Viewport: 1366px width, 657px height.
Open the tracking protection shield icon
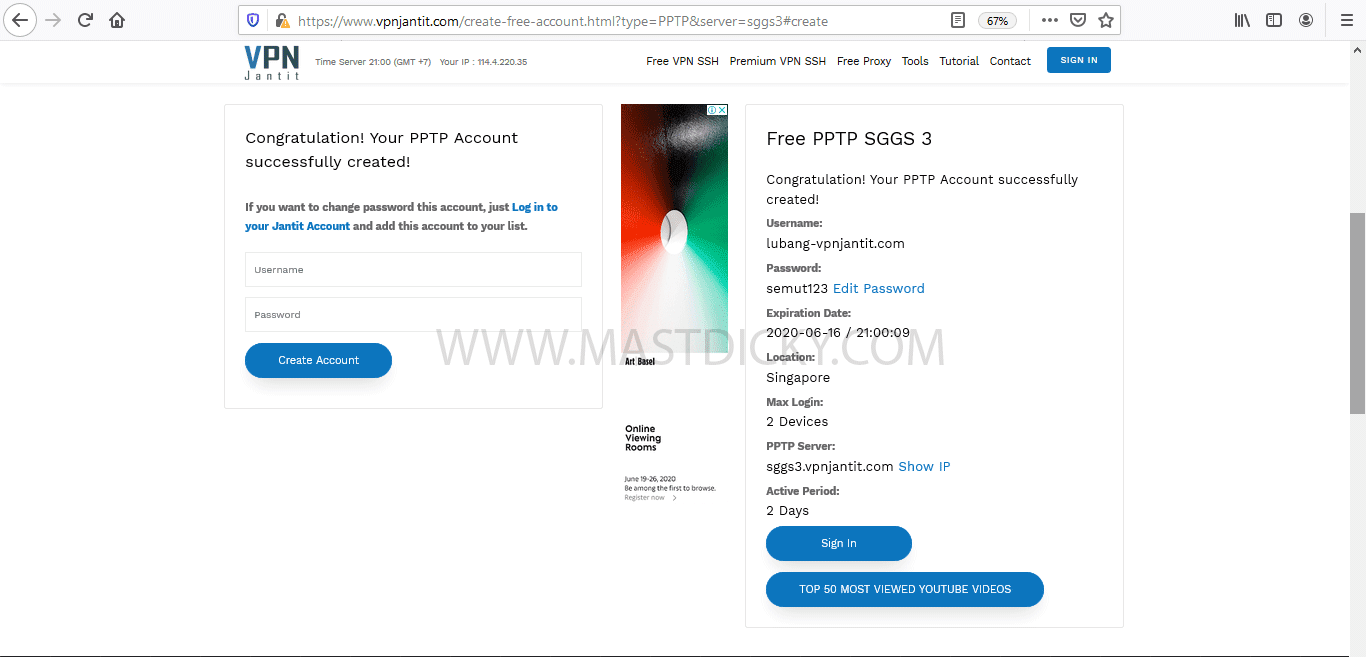(x=253, y=20)
